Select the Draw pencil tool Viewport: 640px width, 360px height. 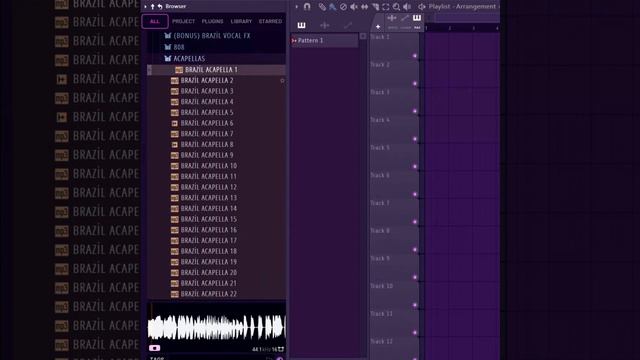click(x=322, y=7)
